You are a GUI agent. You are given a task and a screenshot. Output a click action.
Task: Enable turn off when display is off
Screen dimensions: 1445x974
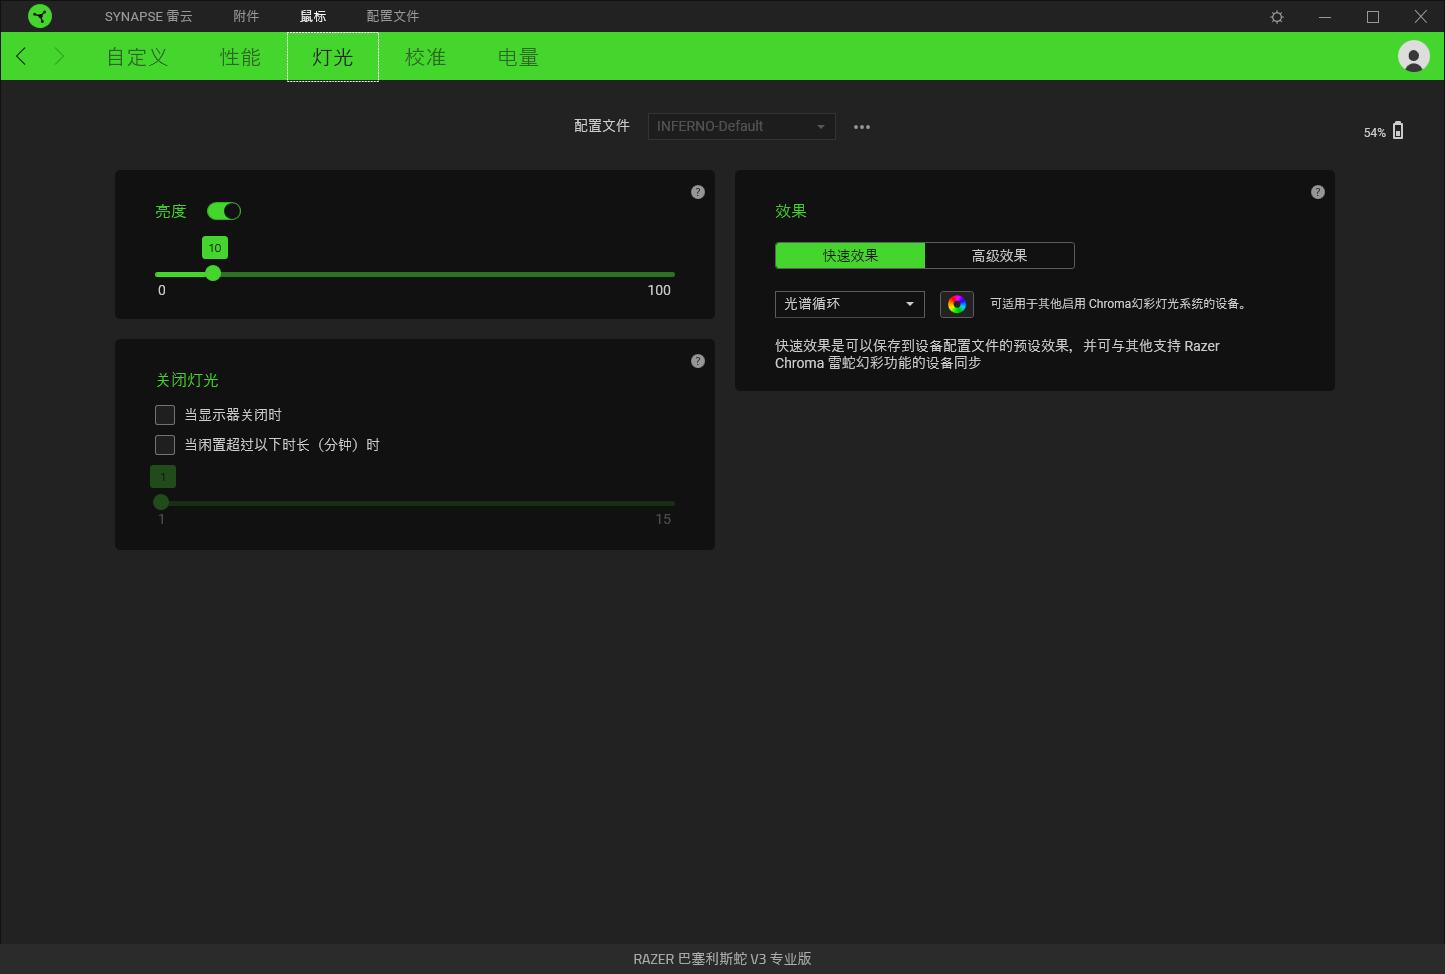point(165,415)
